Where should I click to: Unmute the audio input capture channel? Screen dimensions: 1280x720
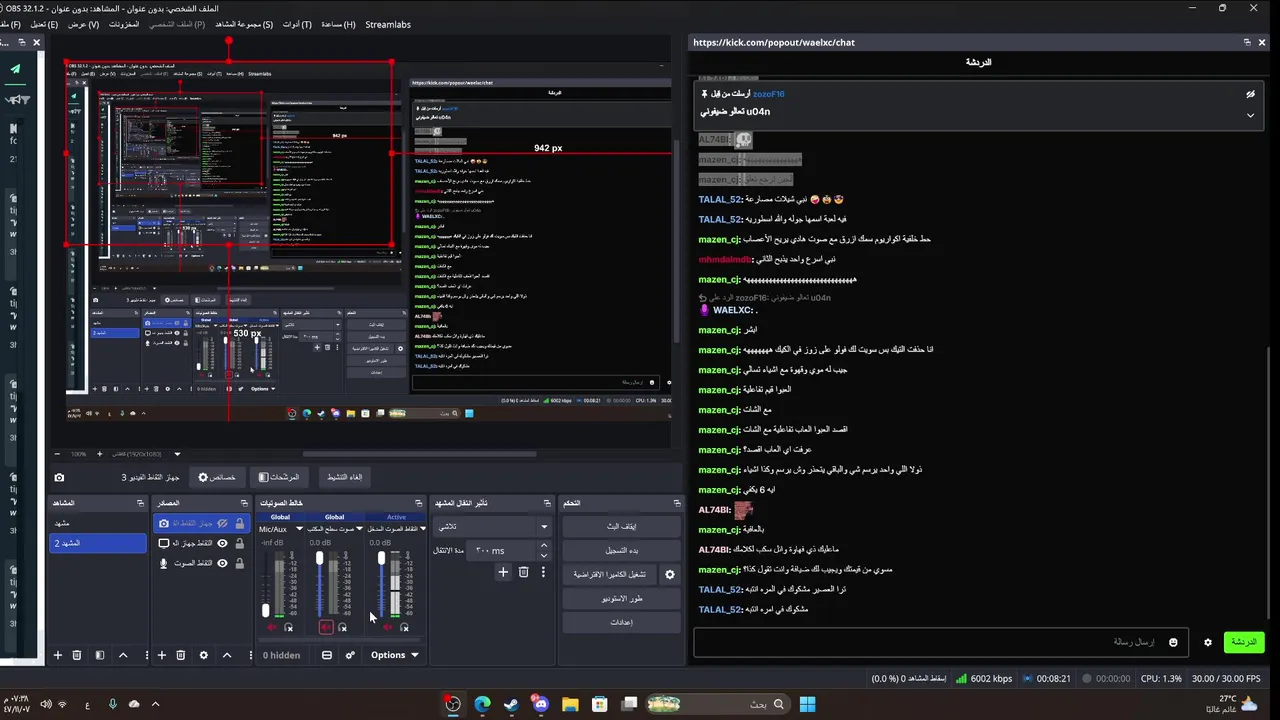tap(388, 627)
